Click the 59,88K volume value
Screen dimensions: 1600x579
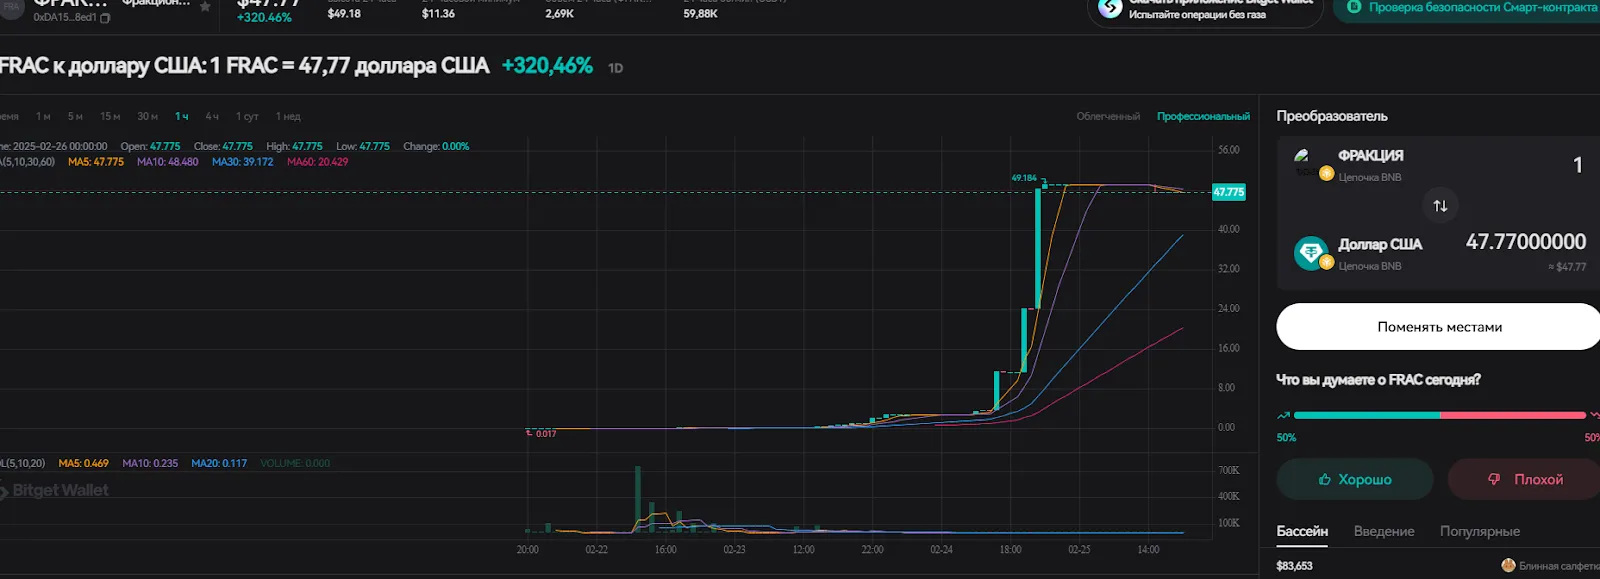pyautogui.click(x=700, y=14)
